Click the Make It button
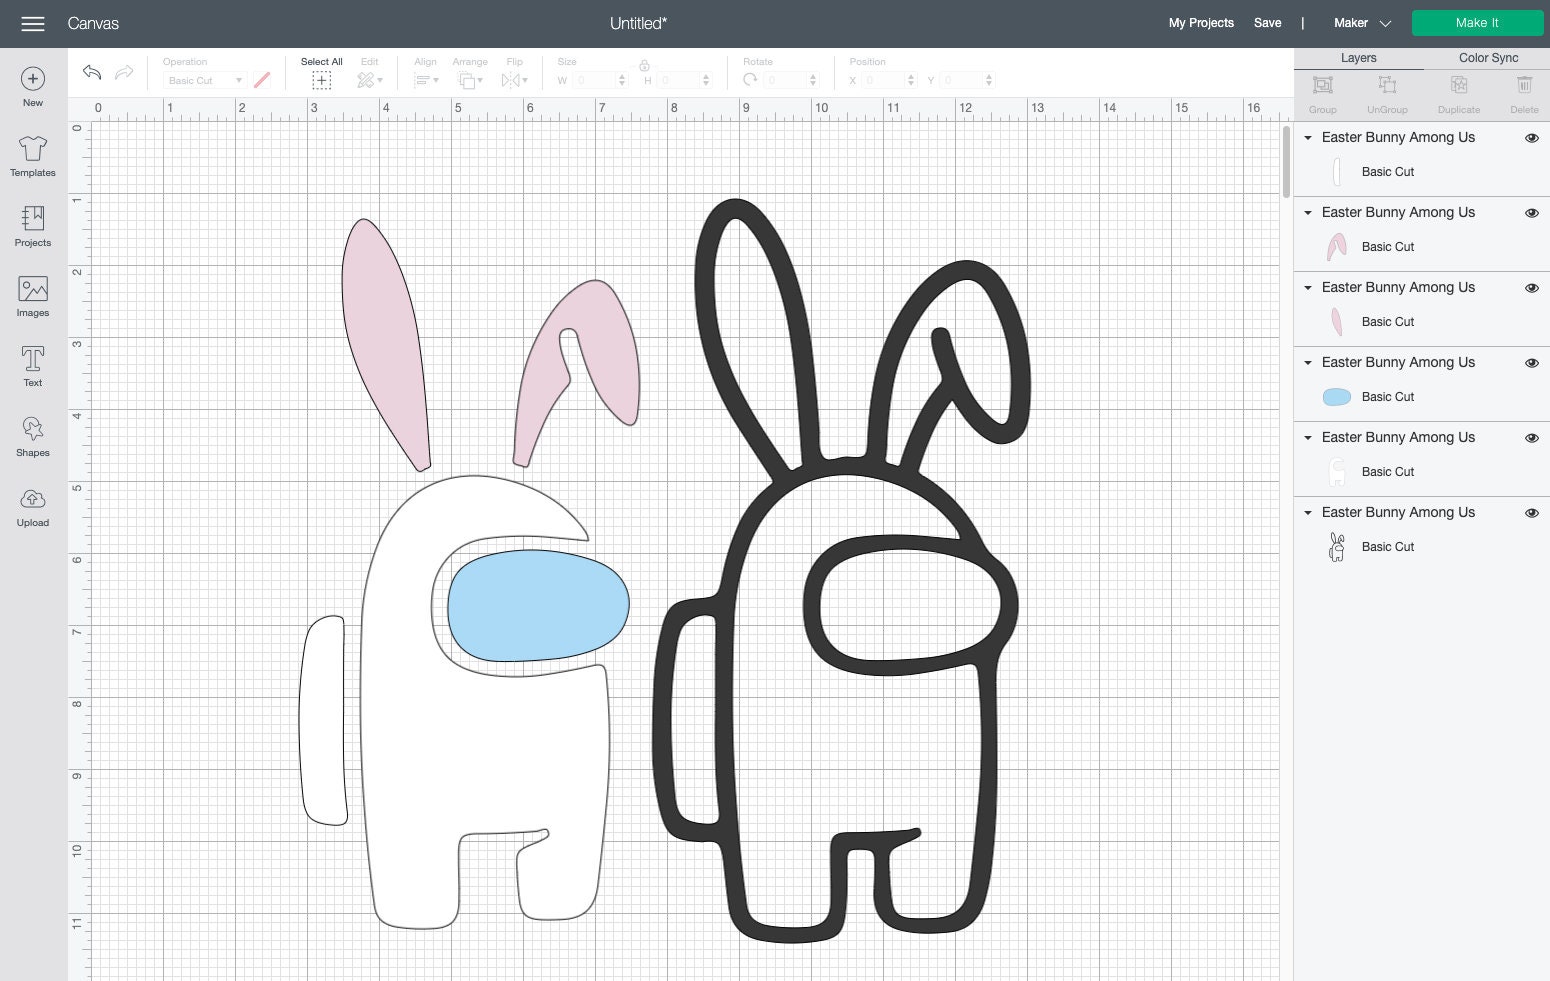The height and width of the screenshot is (981, 1550). point(1477,22)
